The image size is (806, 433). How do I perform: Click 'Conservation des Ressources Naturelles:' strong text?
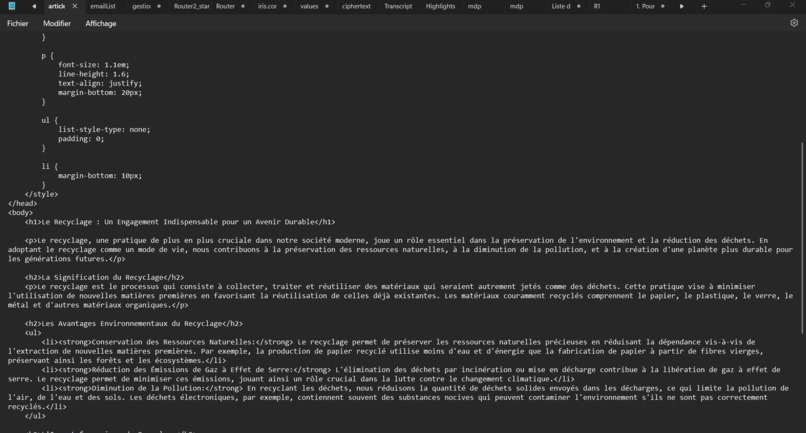pyautogui.click(x=173, y=342)
